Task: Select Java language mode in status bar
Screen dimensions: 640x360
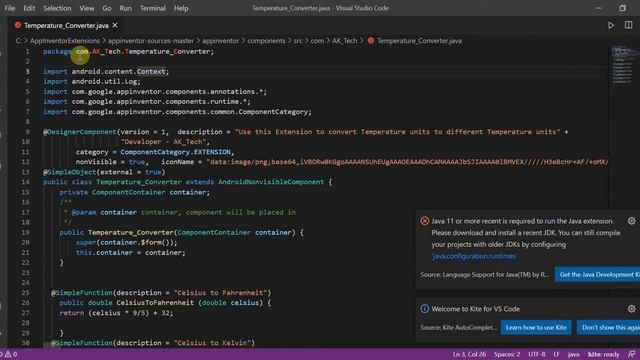Action: coord(573,354)
